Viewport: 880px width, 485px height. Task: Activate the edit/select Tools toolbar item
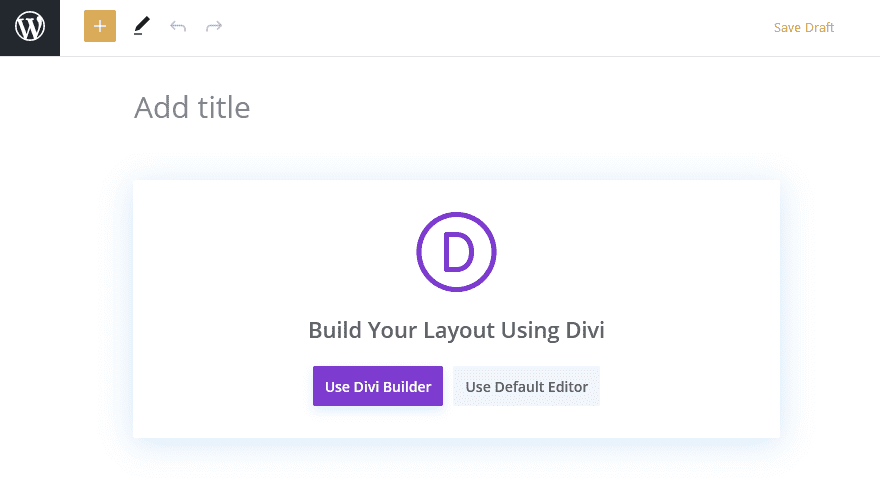(x=142, y=26)
